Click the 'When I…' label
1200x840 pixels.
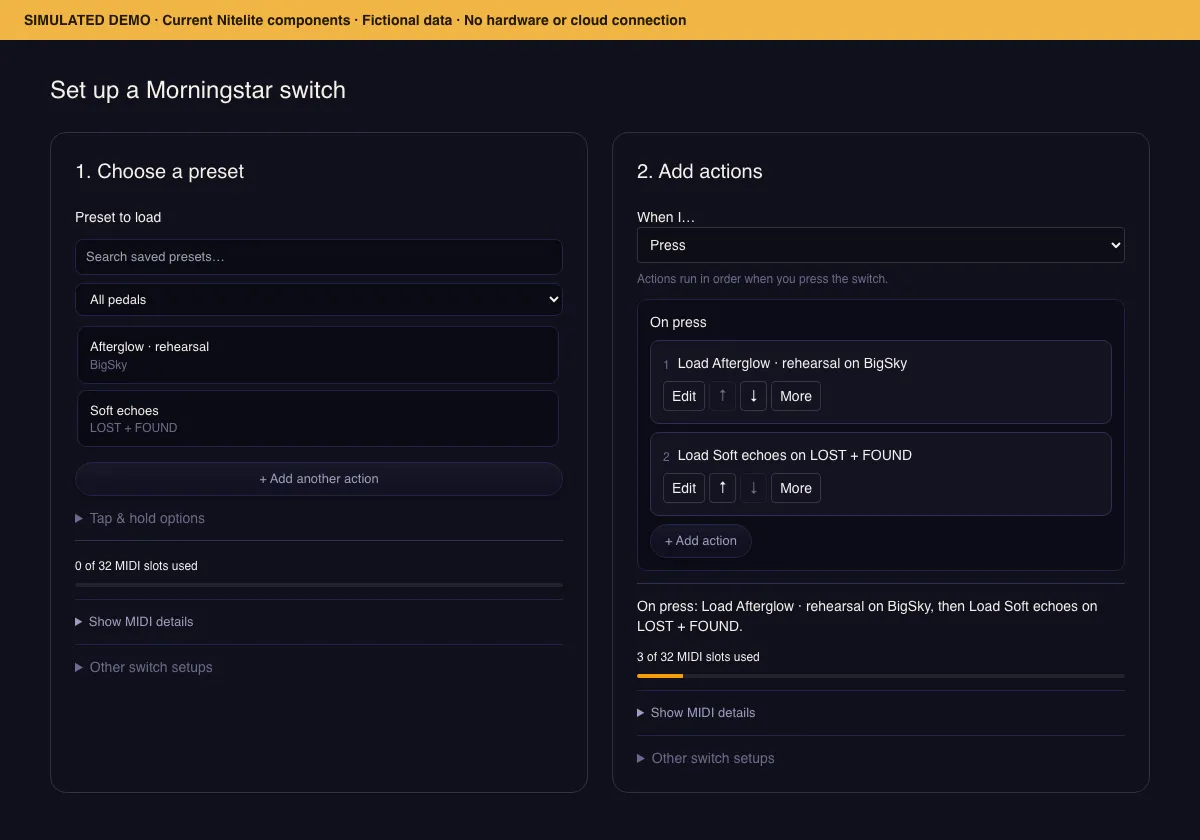pyautogui.click(x=666, y=217)
